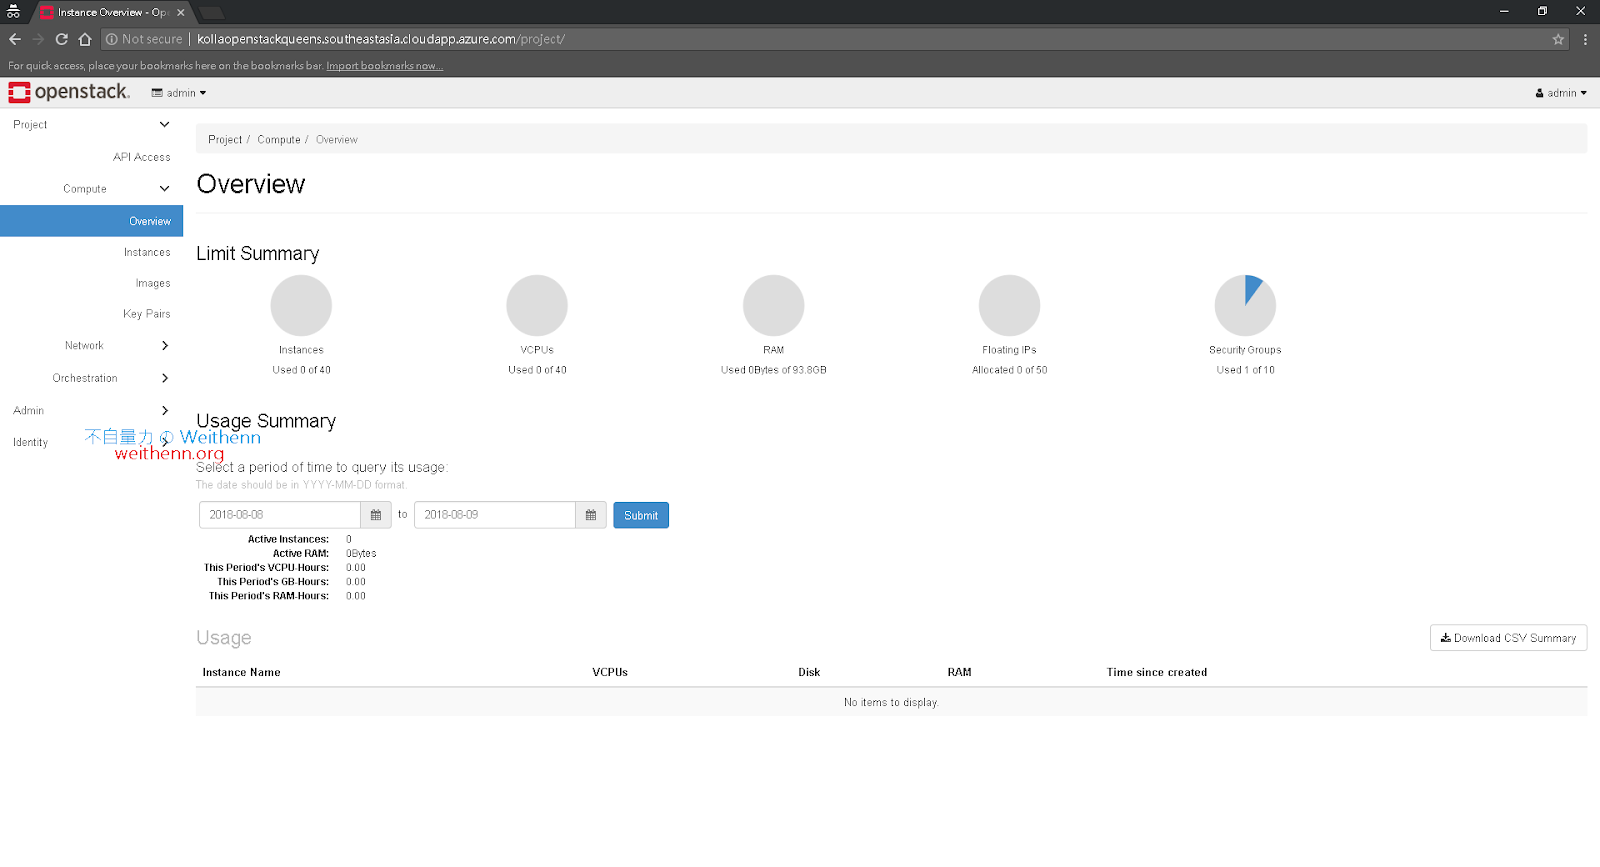Click 'Used 1 of 10' text
This screenshot has width=1600, height=867.
click(x=1245, y=370)
